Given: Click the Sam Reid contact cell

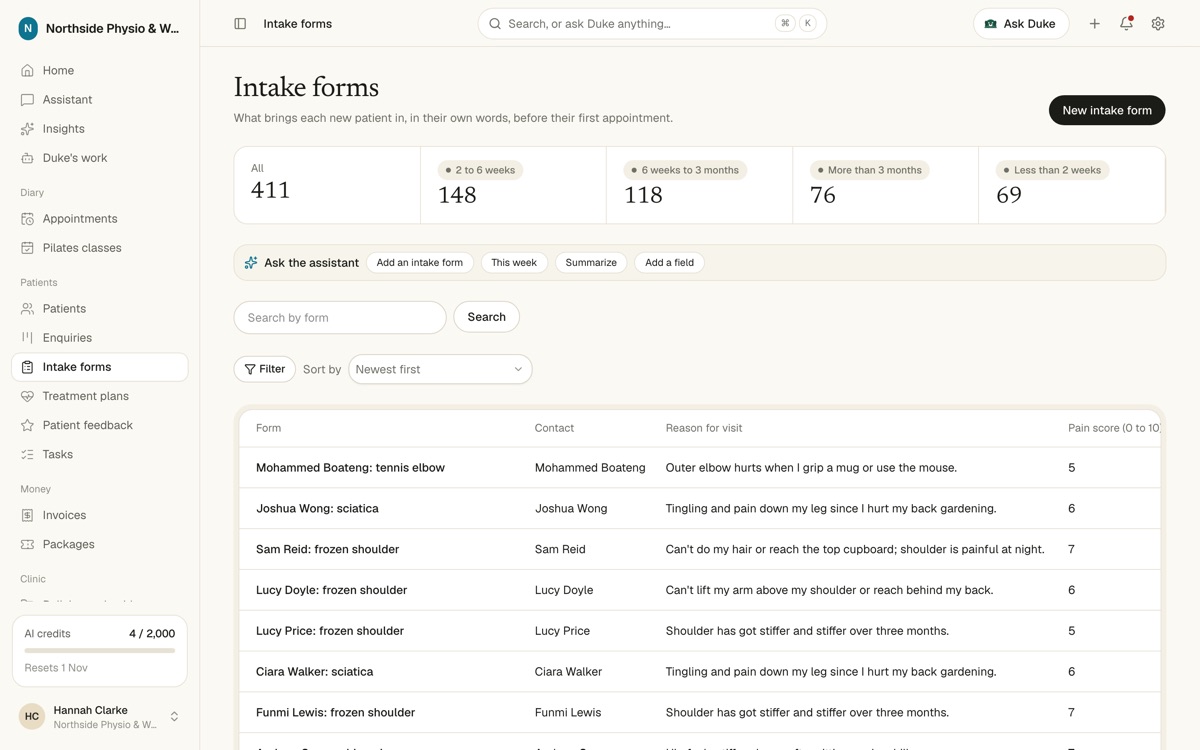Looking at the screenshot, I should tap(560, 550).
